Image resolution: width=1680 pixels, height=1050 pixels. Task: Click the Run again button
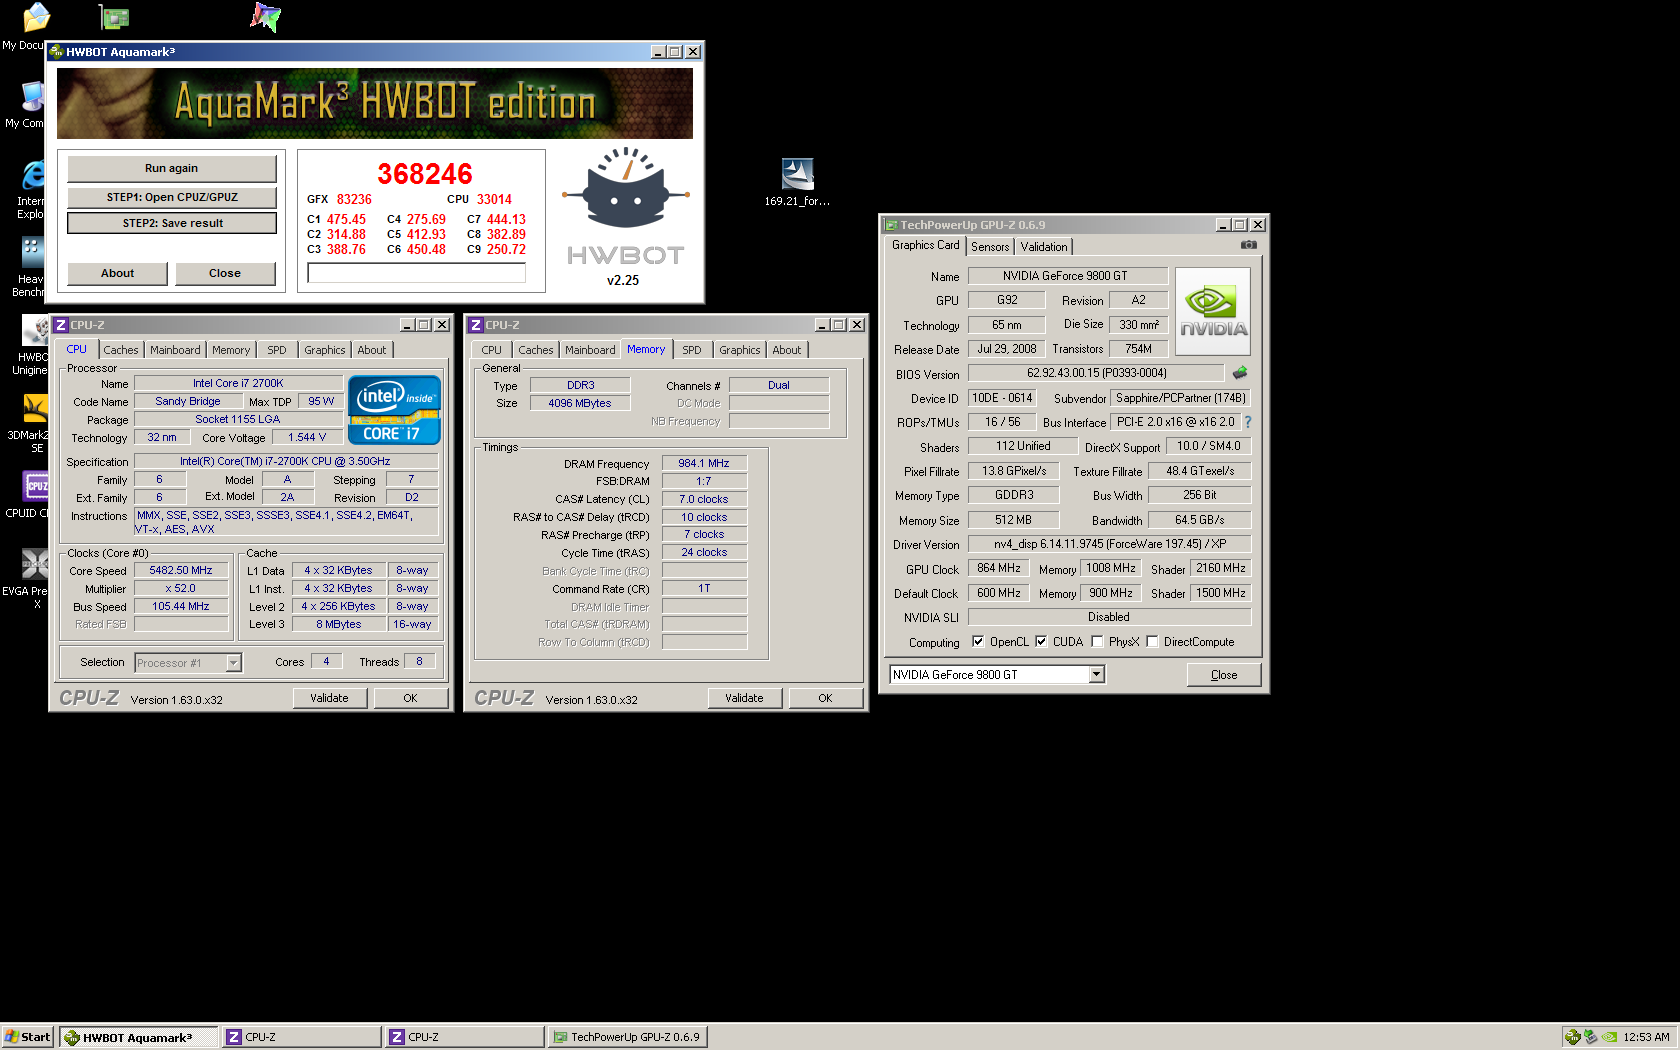171,168
